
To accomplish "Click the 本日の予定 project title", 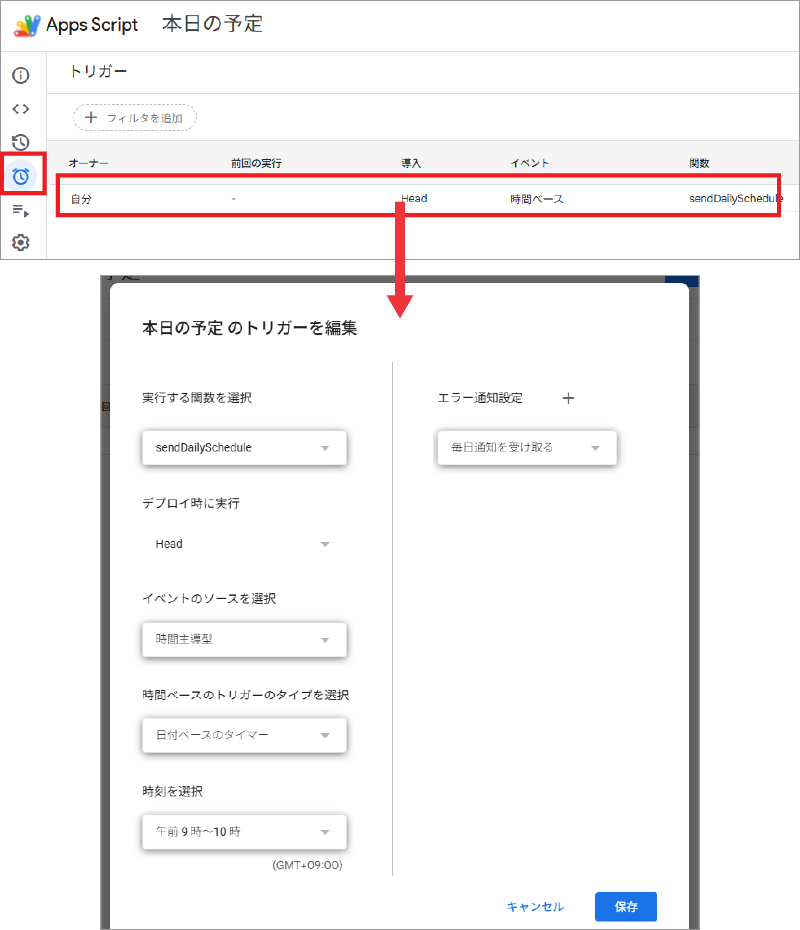I will click(212, 24).
